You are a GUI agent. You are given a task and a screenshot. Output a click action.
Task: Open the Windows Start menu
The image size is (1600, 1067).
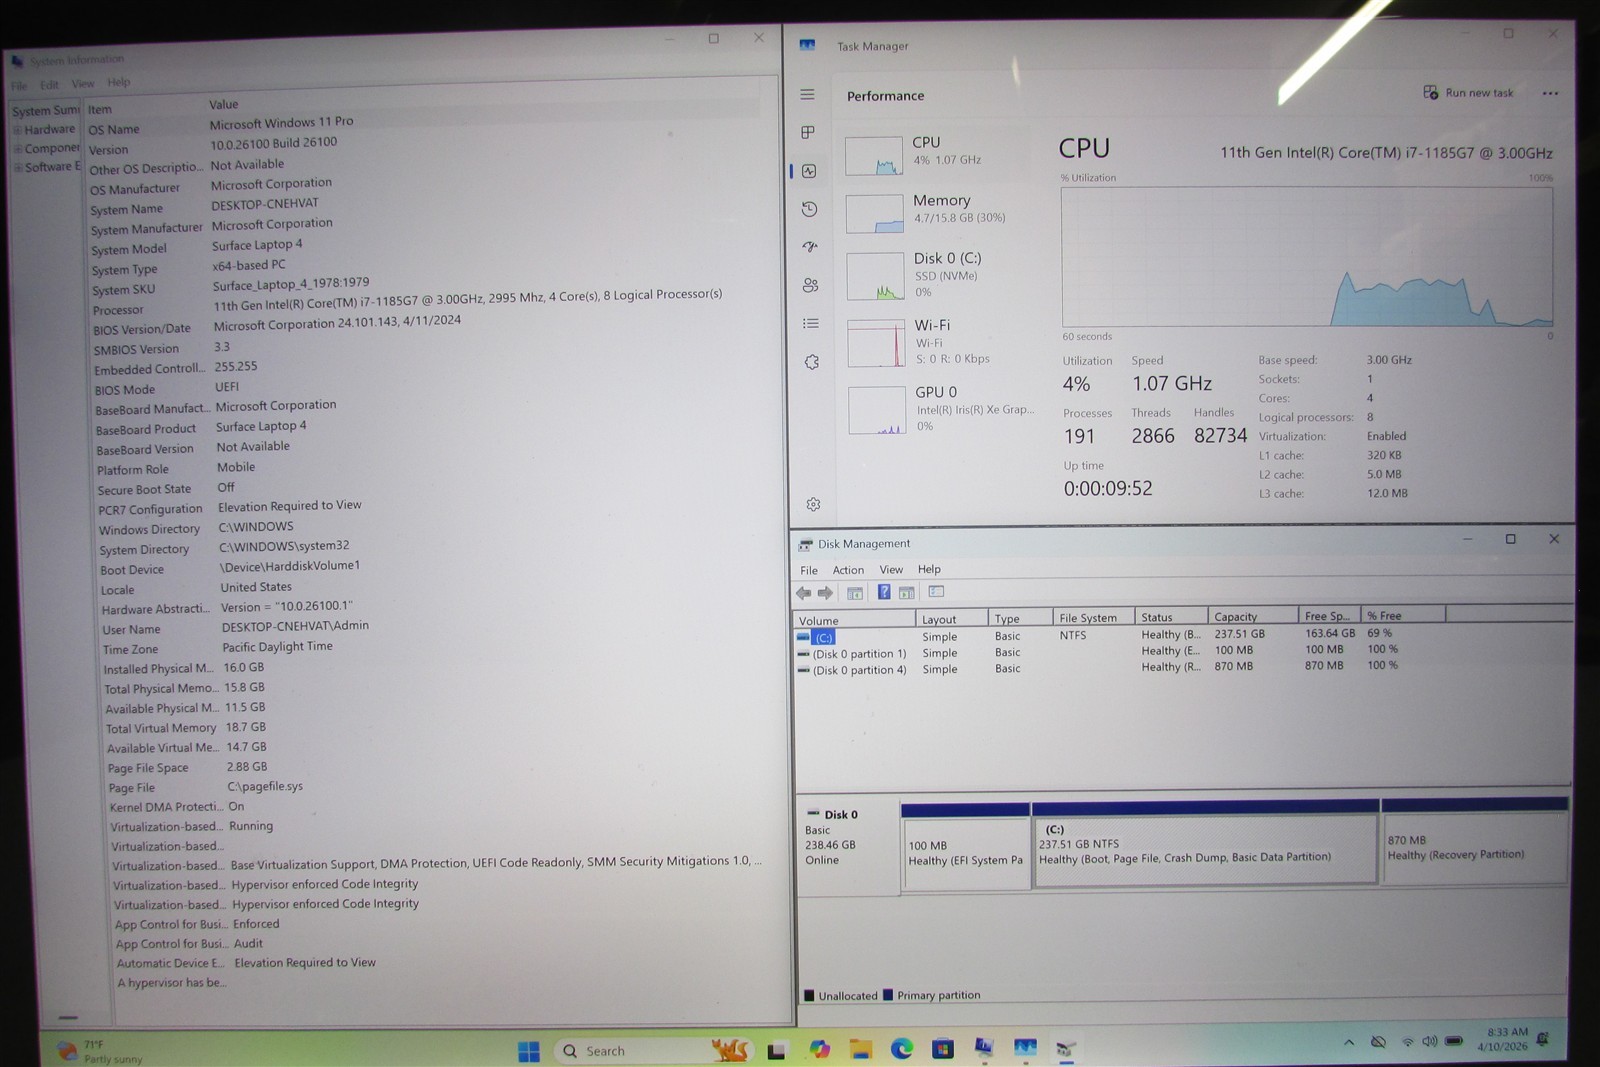[529, 1051]
